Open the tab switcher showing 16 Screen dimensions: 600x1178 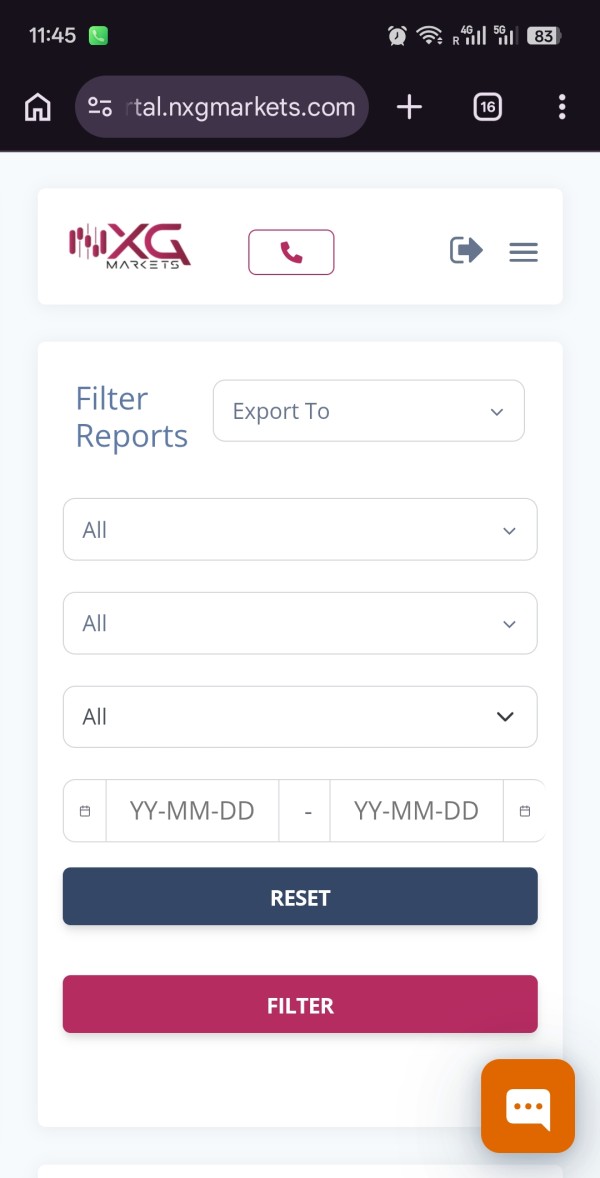487,107
